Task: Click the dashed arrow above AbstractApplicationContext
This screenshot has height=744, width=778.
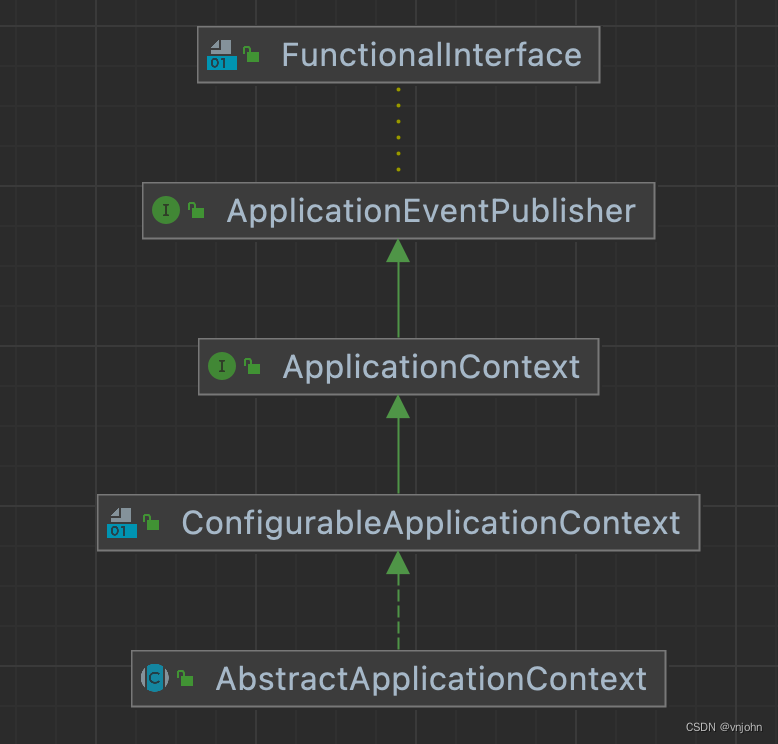Action: click(x=398, y=610)
